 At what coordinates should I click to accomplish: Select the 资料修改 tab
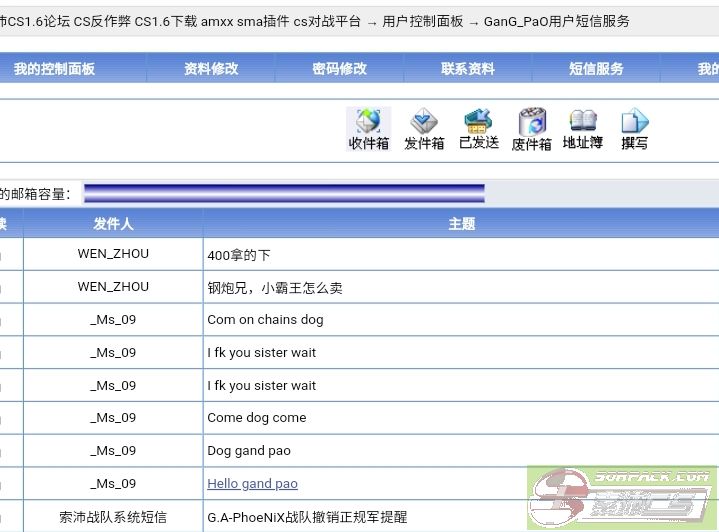(x=211, y=69)
